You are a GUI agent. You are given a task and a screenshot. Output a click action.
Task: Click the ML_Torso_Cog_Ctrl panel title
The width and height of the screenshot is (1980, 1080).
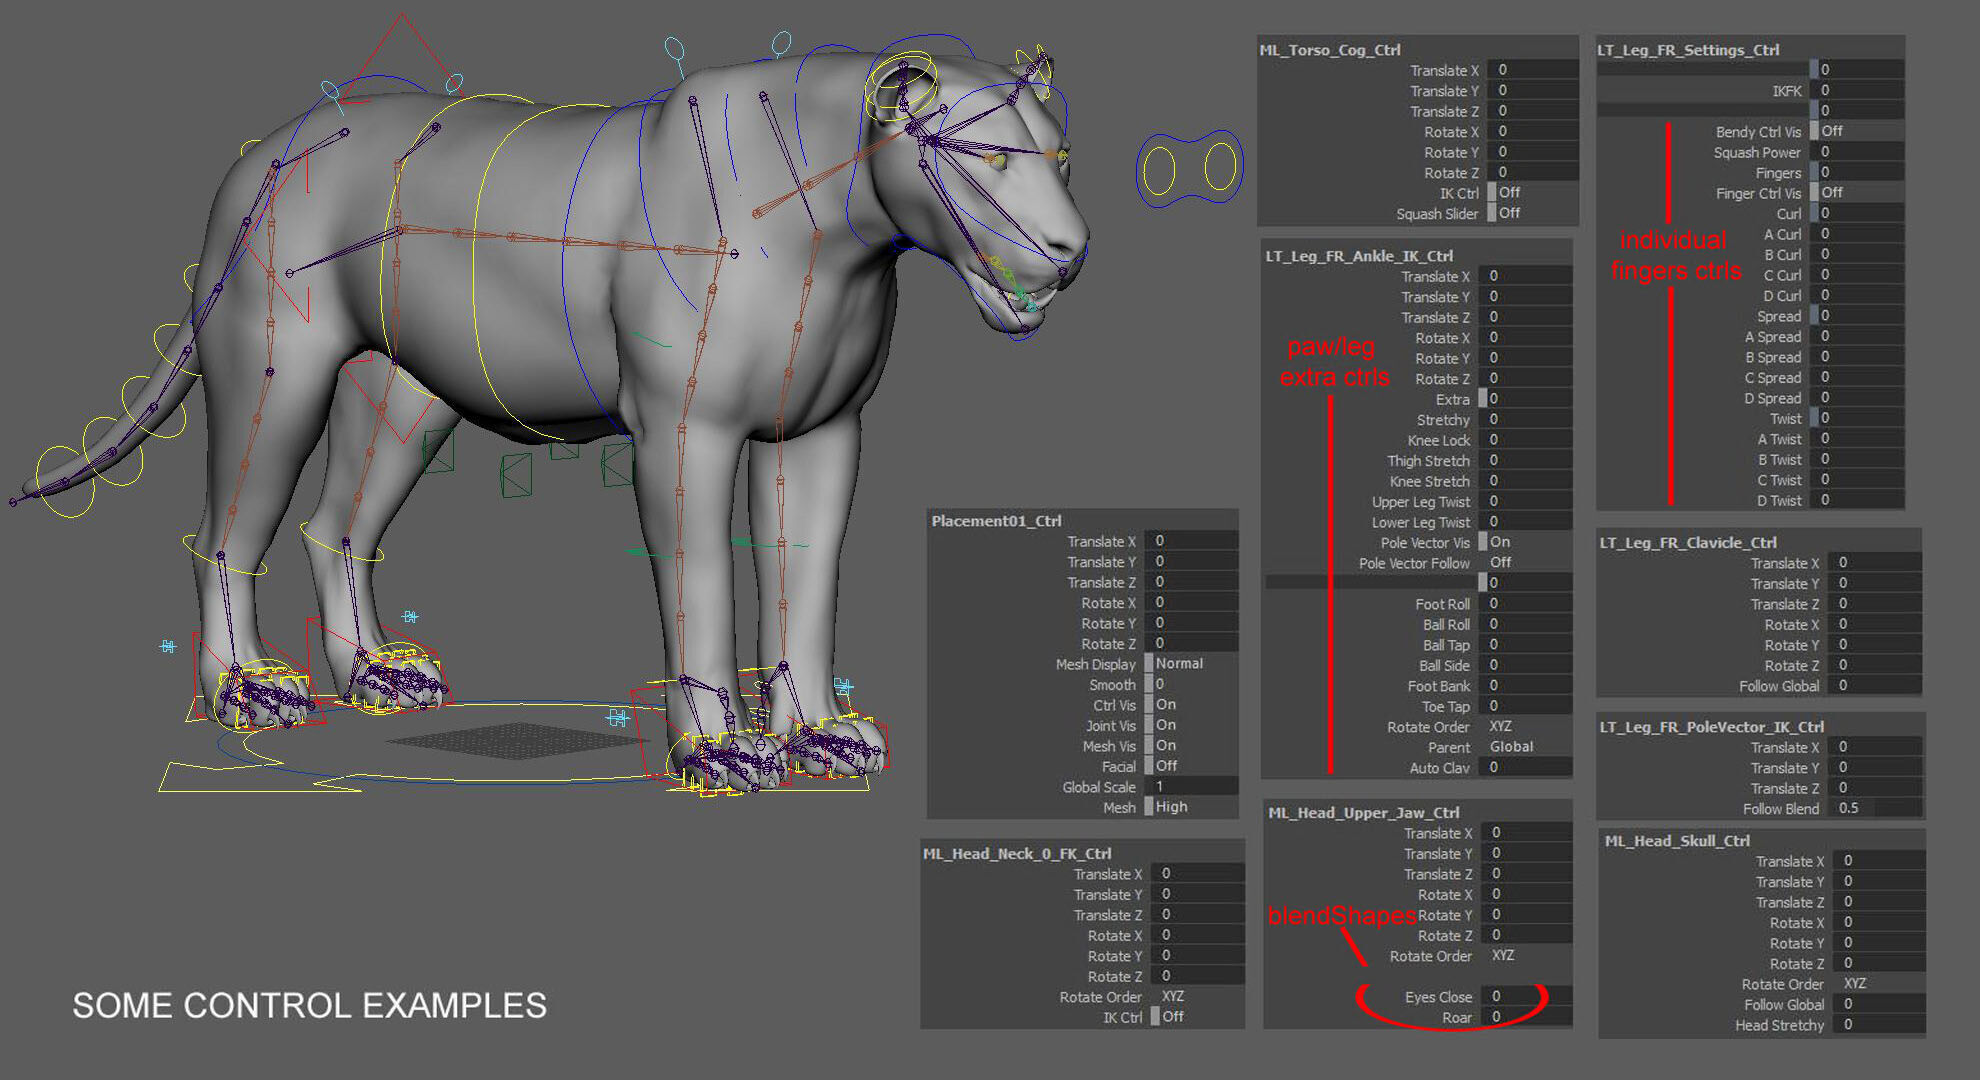tap(1330, 49)
